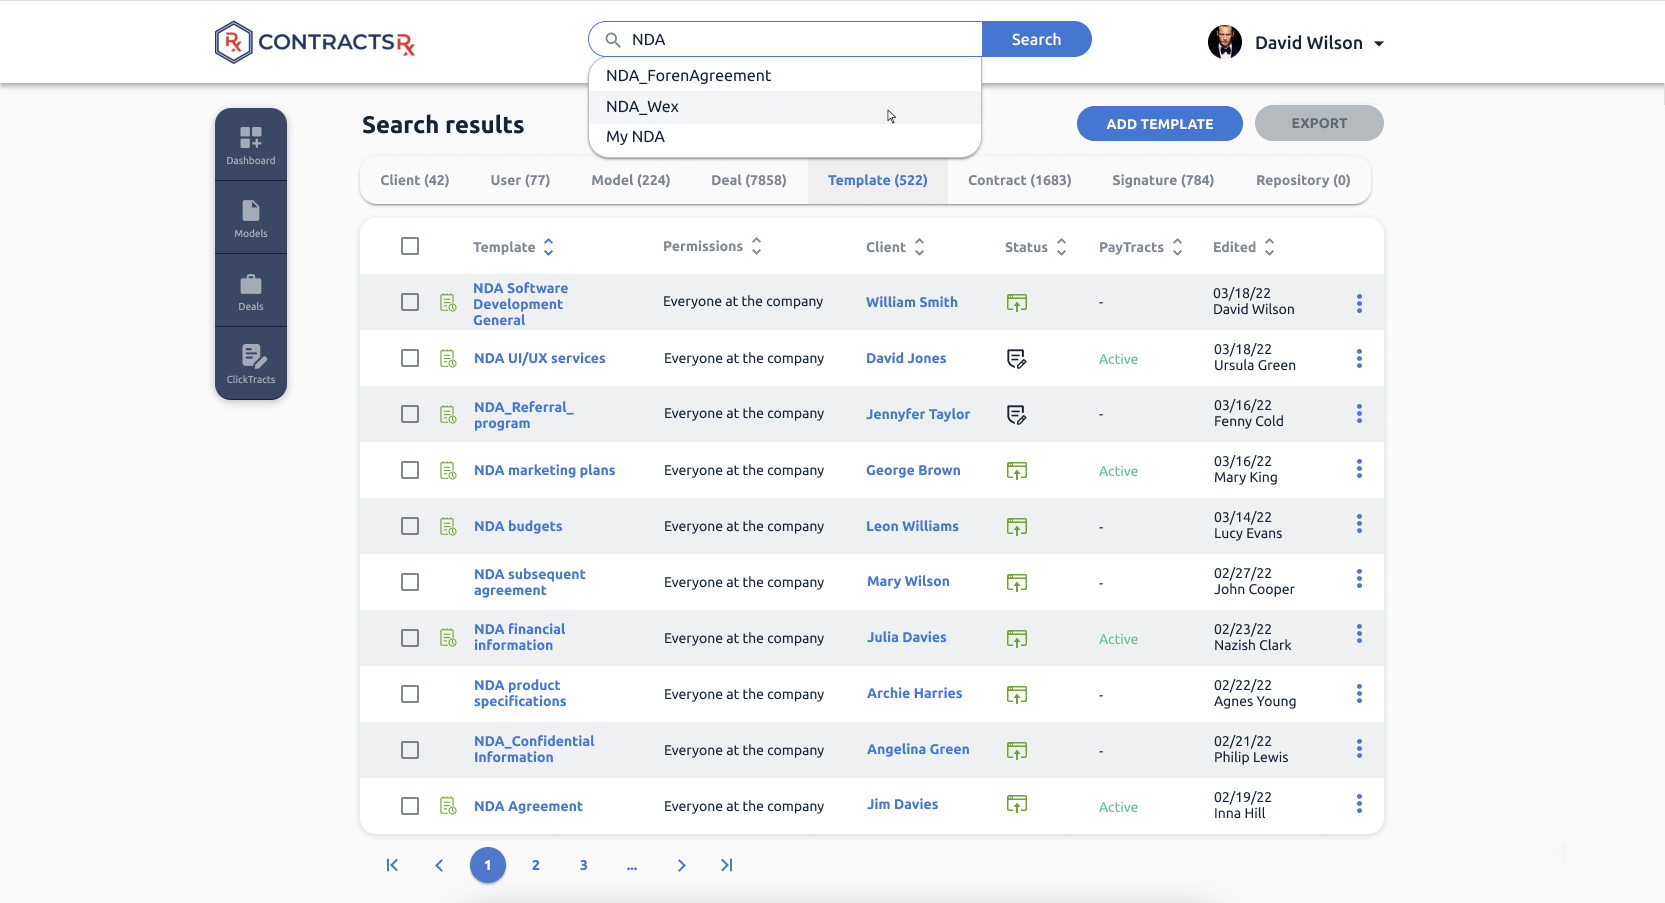The width and height of the screenshot is (1665, 903).
Task: Click status icon in William Smith row
Action: (x=1017, y=302)
